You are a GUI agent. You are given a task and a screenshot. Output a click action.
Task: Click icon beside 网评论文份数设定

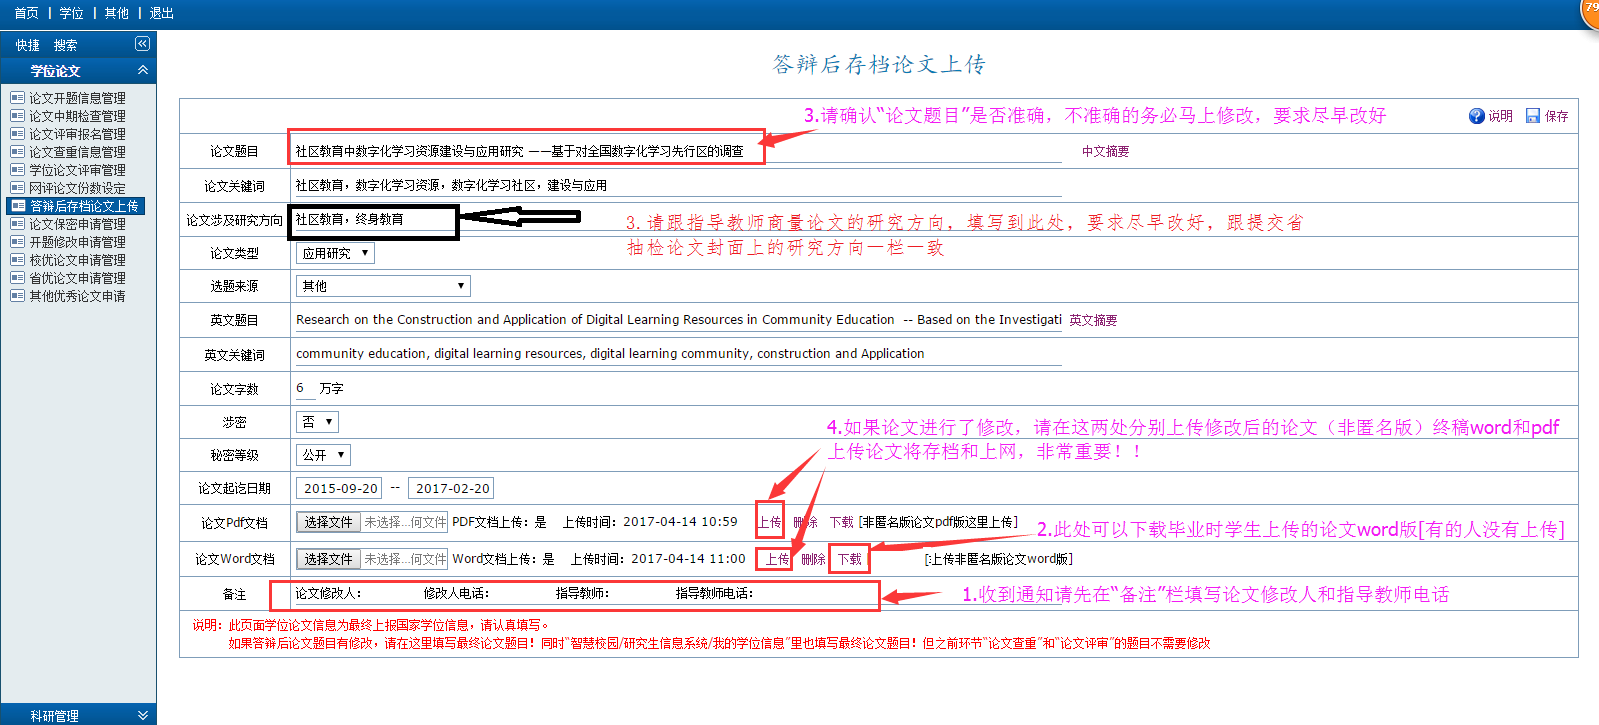tap(17, 188)
